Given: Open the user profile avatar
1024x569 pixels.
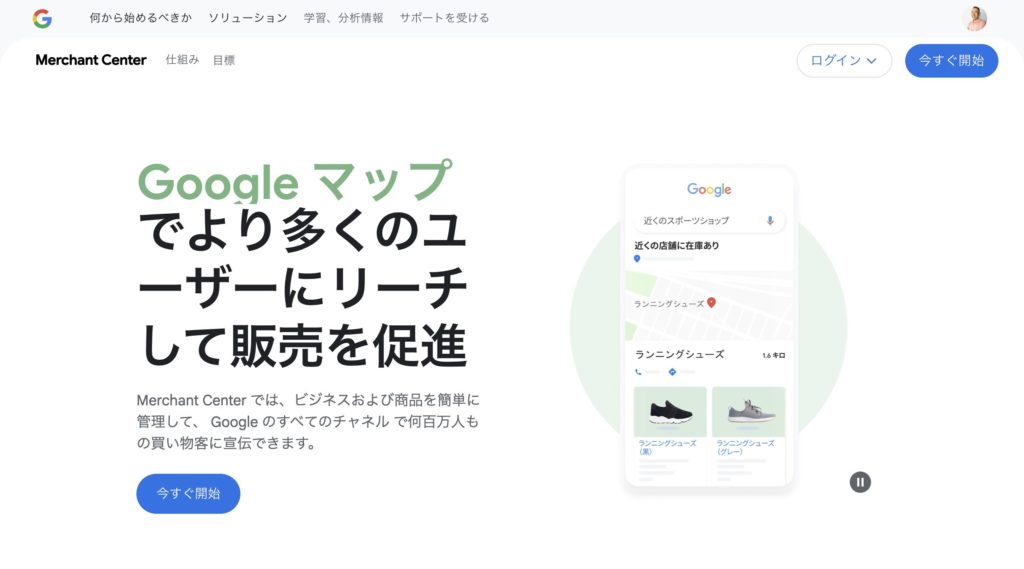Looking at the screenshot, I should (976, 18).
